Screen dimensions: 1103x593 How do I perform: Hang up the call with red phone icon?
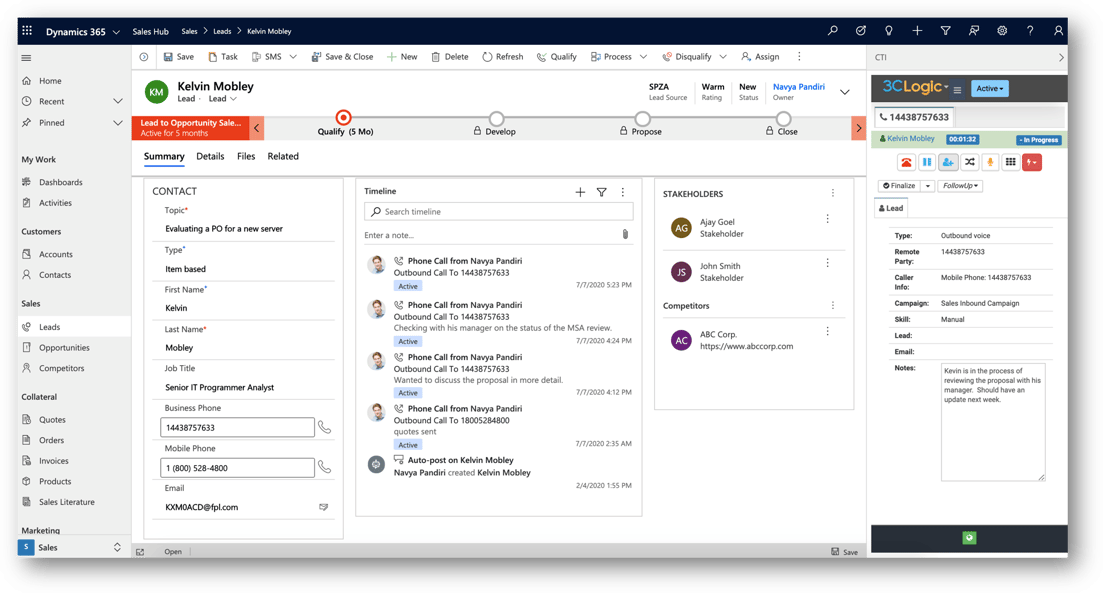click(906, 162)
